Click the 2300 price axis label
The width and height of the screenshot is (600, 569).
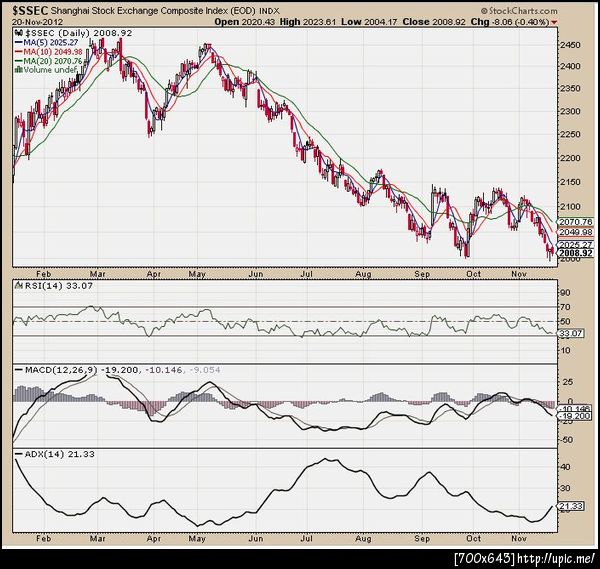tap(570, 111)
